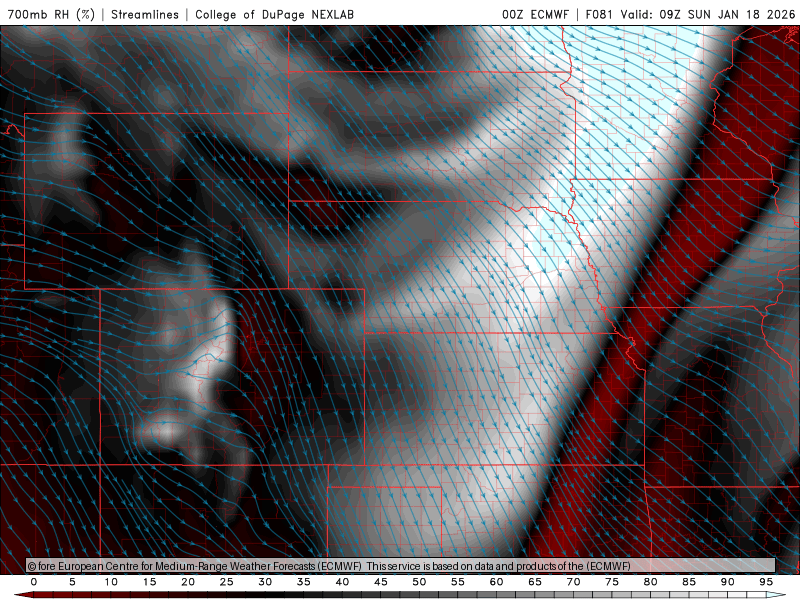800x600 pixels.
Task: Click the '5' value on color scale
Action: [x=72, y=582]
